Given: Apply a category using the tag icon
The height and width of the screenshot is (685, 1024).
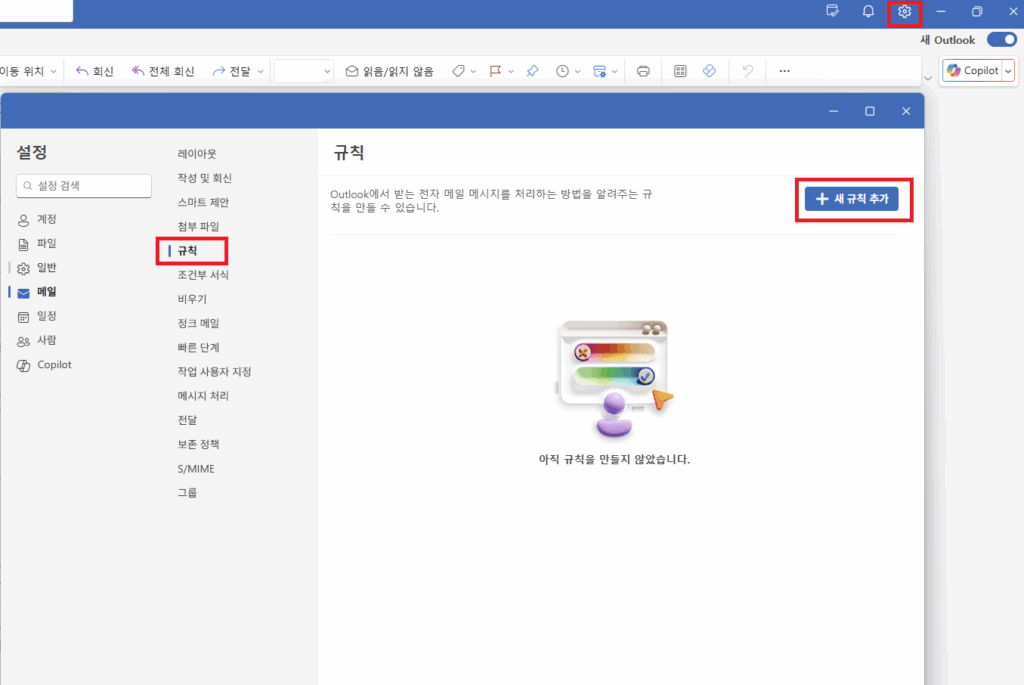Looking at the screenshot, I should click(459, 70).
